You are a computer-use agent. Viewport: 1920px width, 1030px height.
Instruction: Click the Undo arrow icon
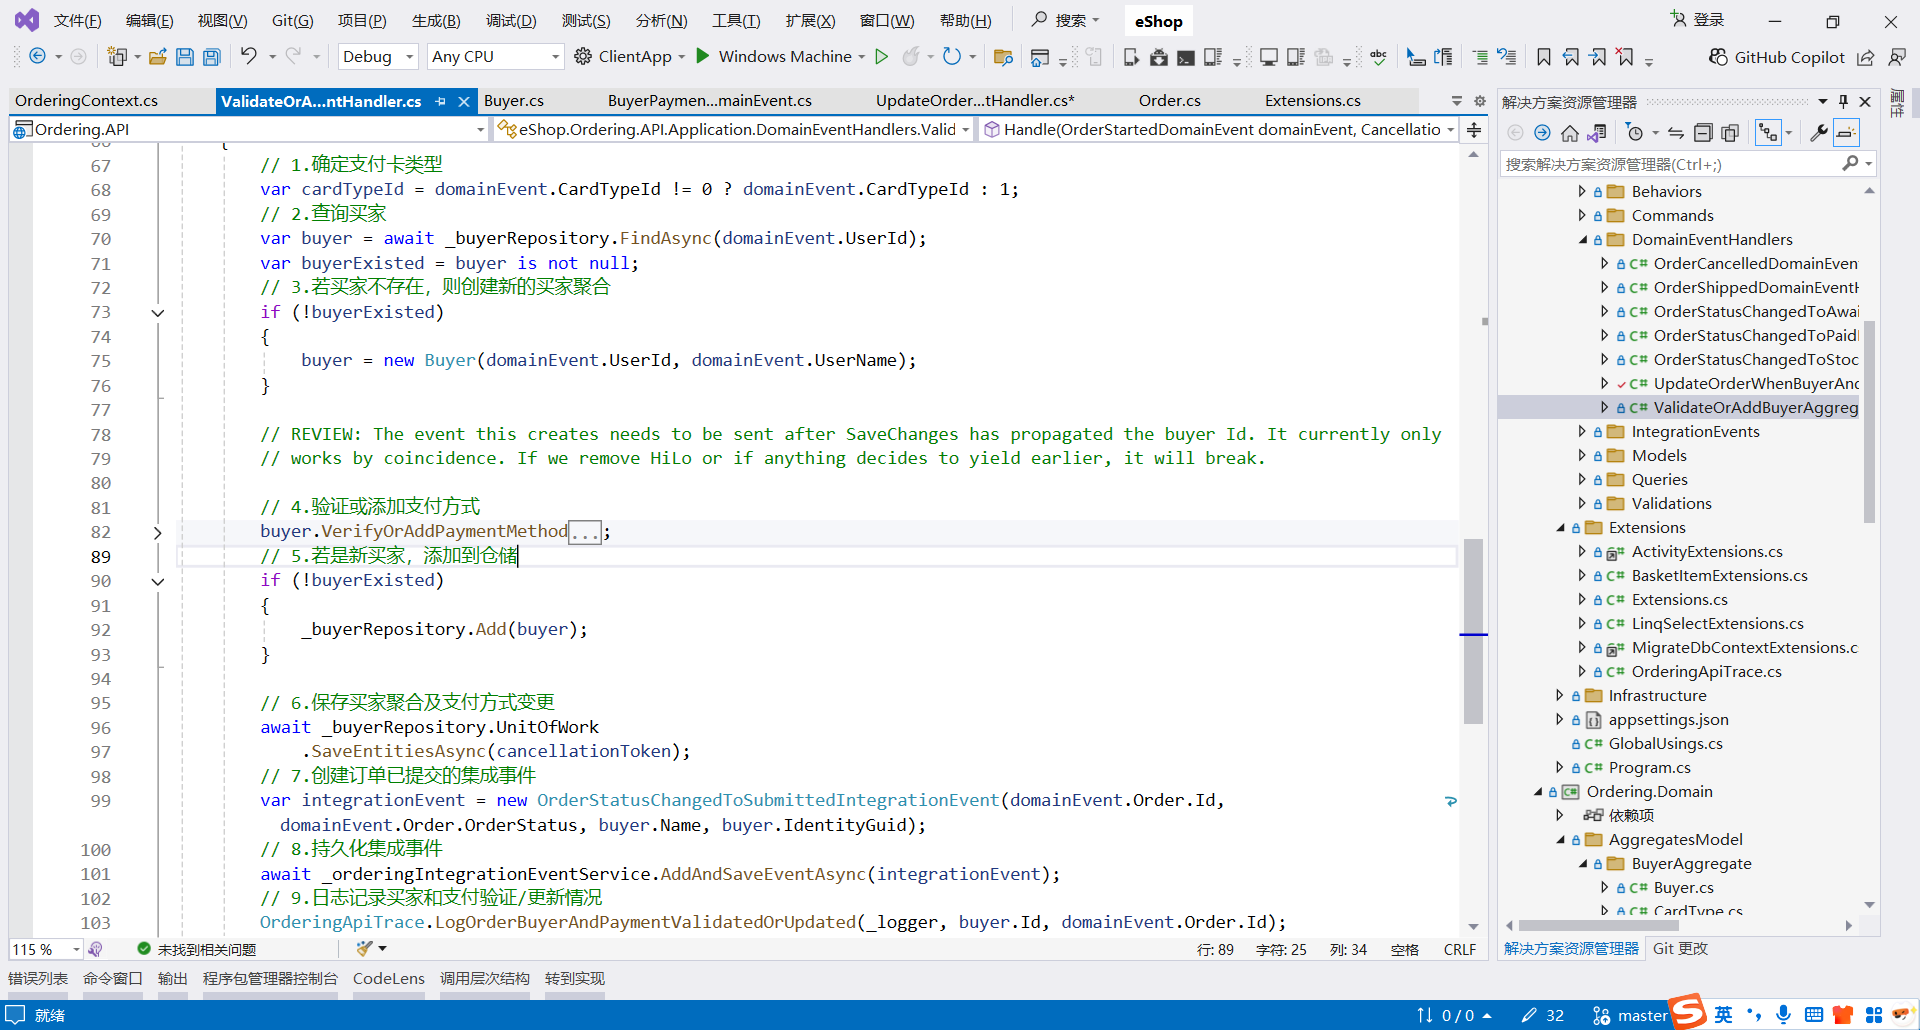[249, 56]
